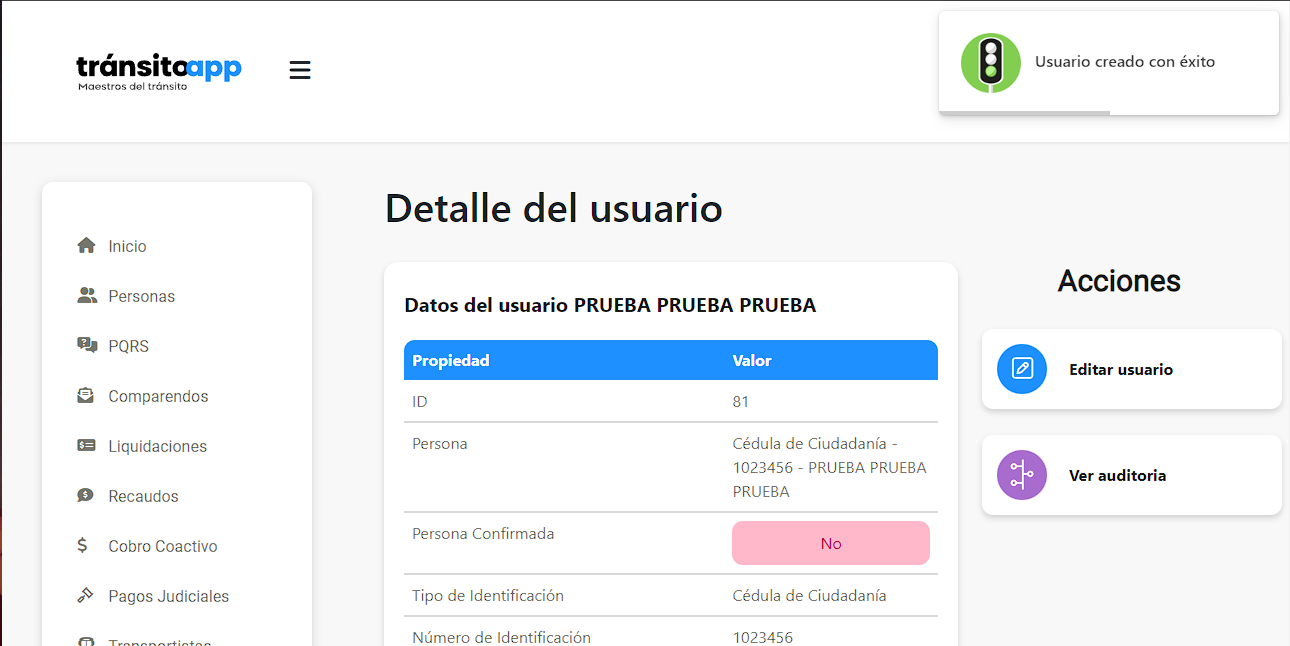Click the Comparendos inbox icon
The height and width of the screenshot is (646, 1290).
coord(87,396)
